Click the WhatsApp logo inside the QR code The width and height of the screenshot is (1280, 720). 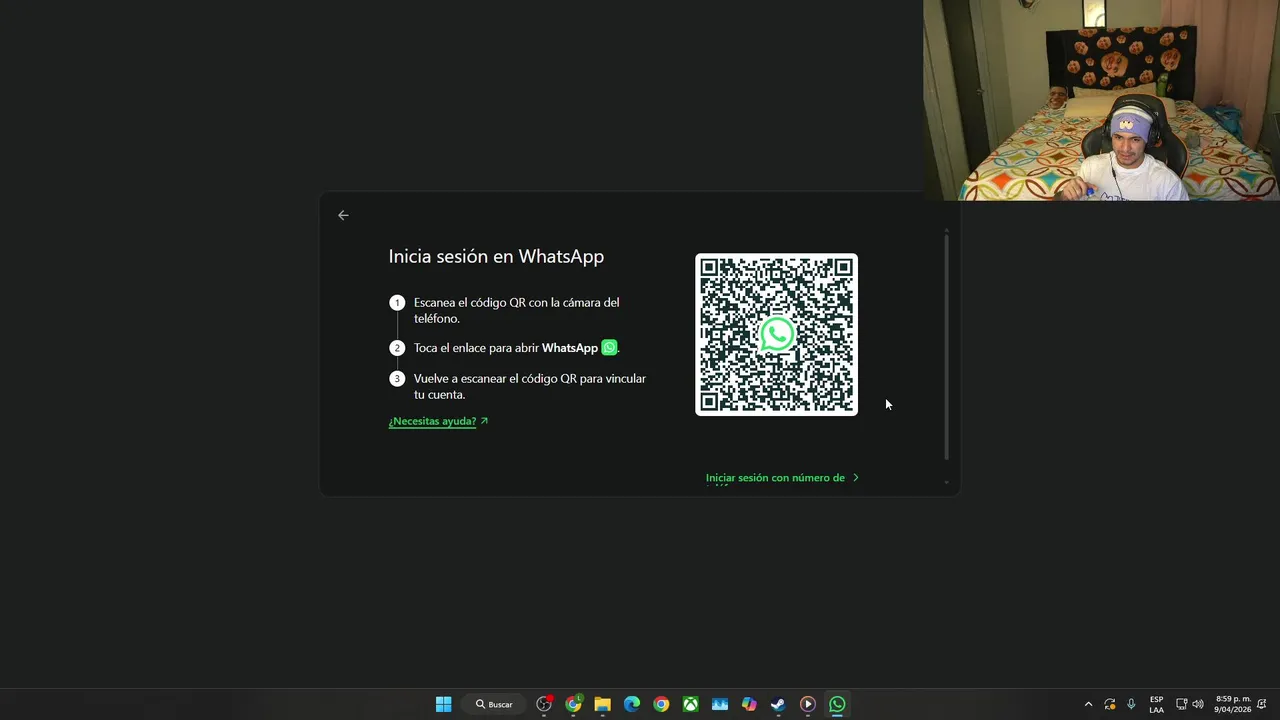coord(777,334)
